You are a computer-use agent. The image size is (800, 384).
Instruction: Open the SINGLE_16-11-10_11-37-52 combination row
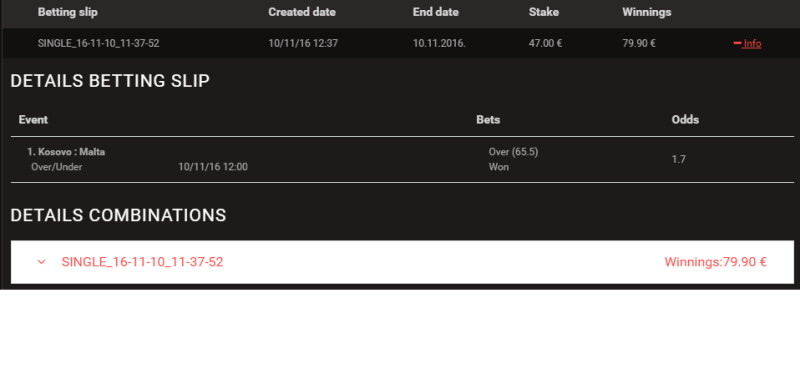[x=402, y=262]
